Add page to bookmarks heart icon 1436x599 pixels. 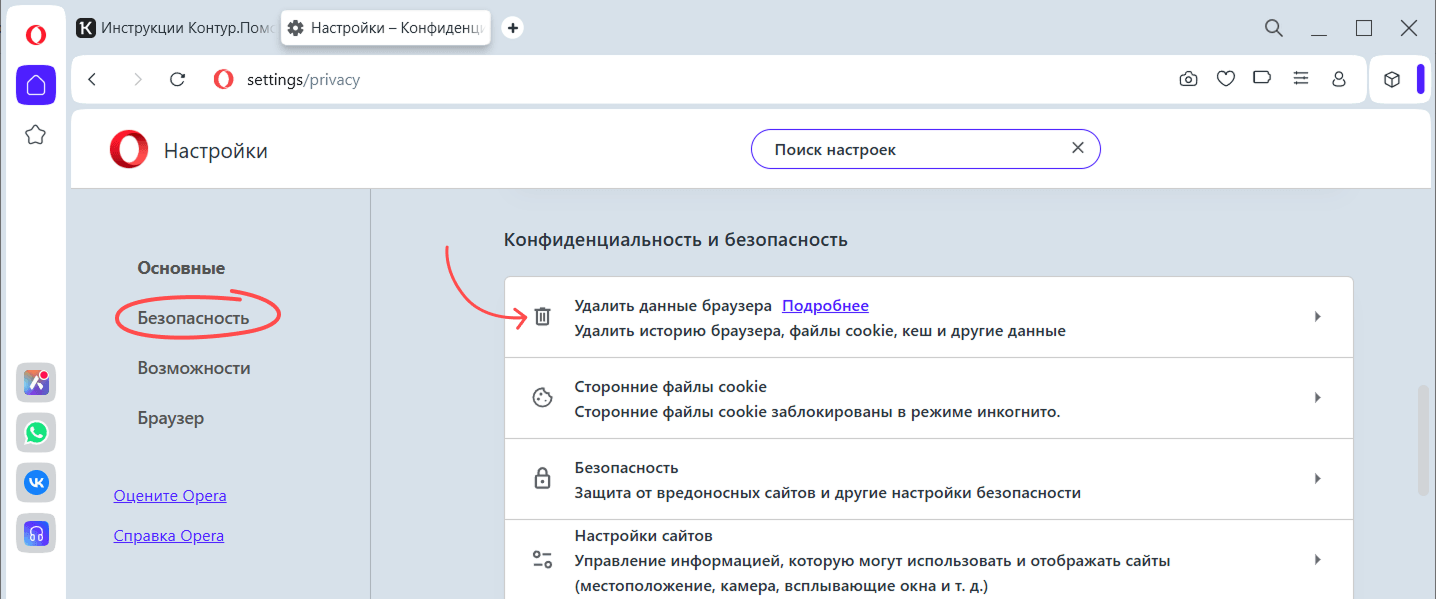(x=1226, y=79)
